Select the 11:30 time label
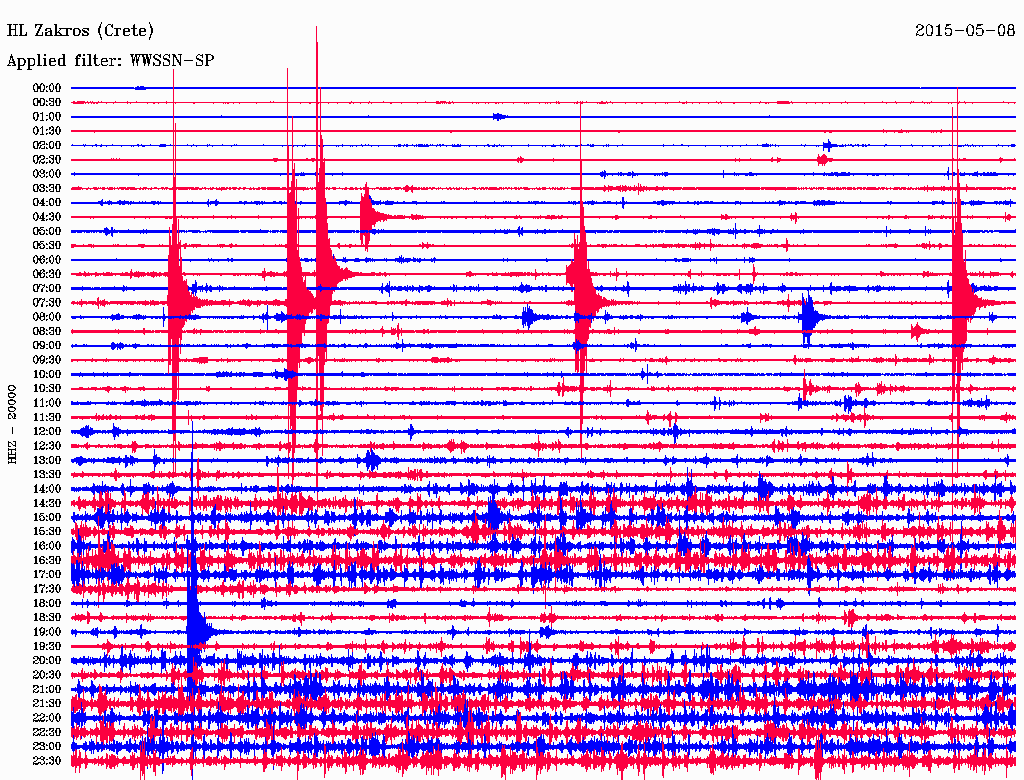Screen dimensions: 1024x780 point(47,417)
